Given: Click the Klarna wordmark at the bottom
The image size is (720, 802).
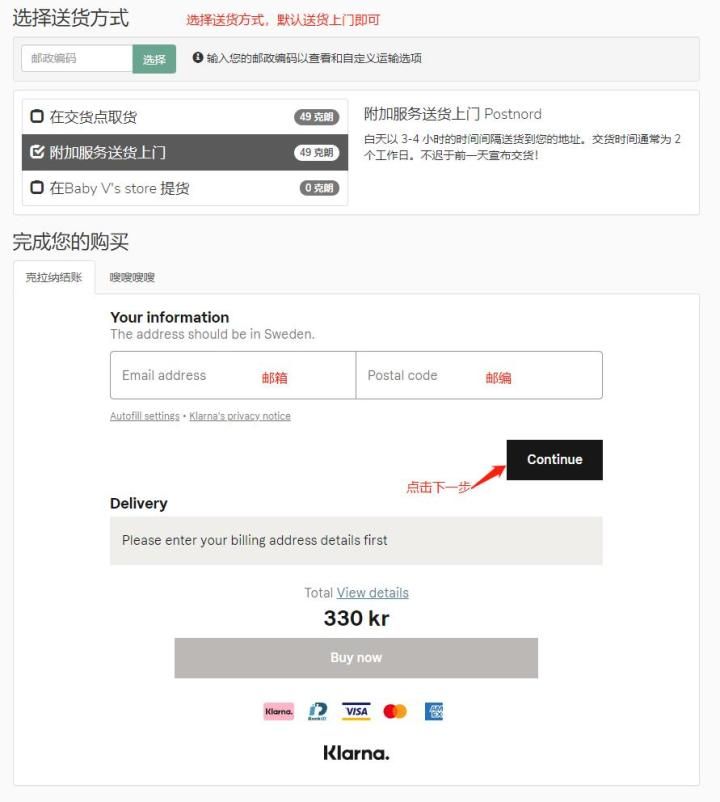Looking at the screenshot, I should 356,753.
